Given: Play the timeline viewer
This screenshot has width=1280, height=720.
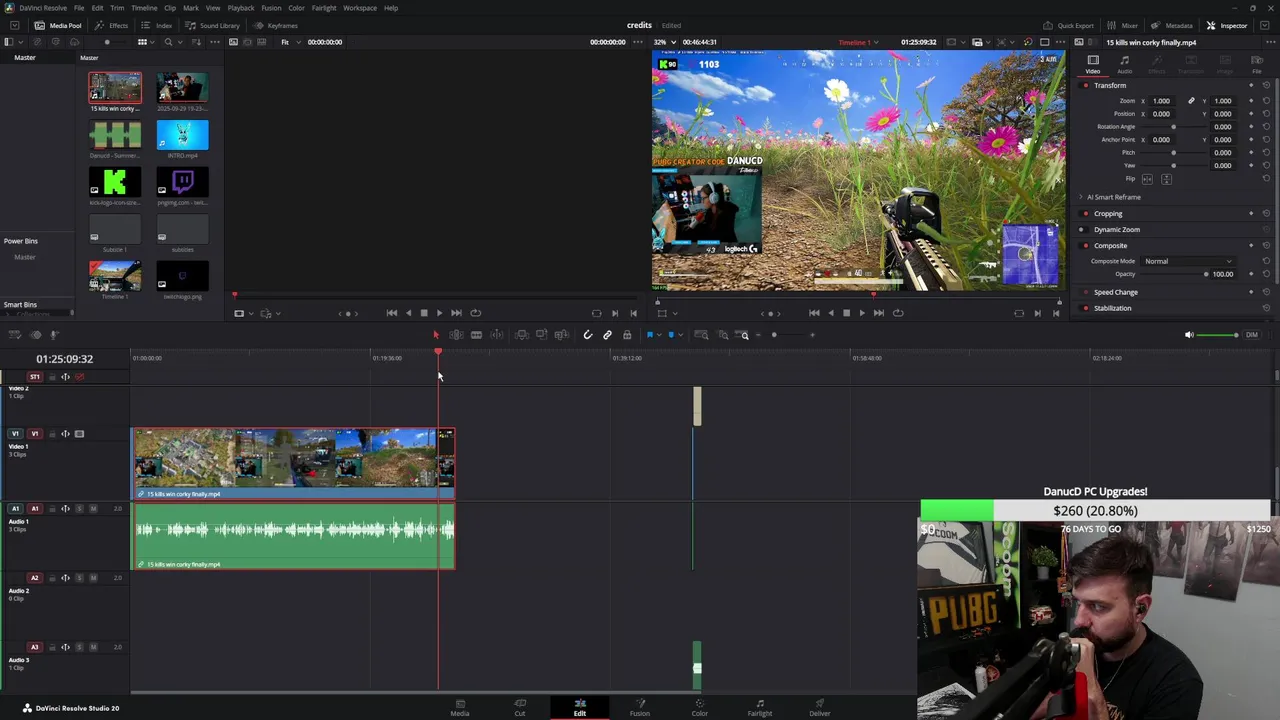Looking at the screenshot, I should coord(862,313).
